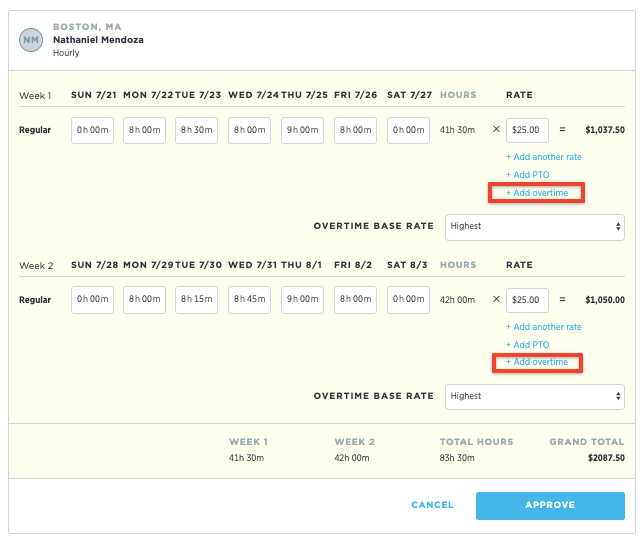Select Sunday 7/21 hours field
The width and height of the screenshot is (643, 547).
click(x=92, y=130)
